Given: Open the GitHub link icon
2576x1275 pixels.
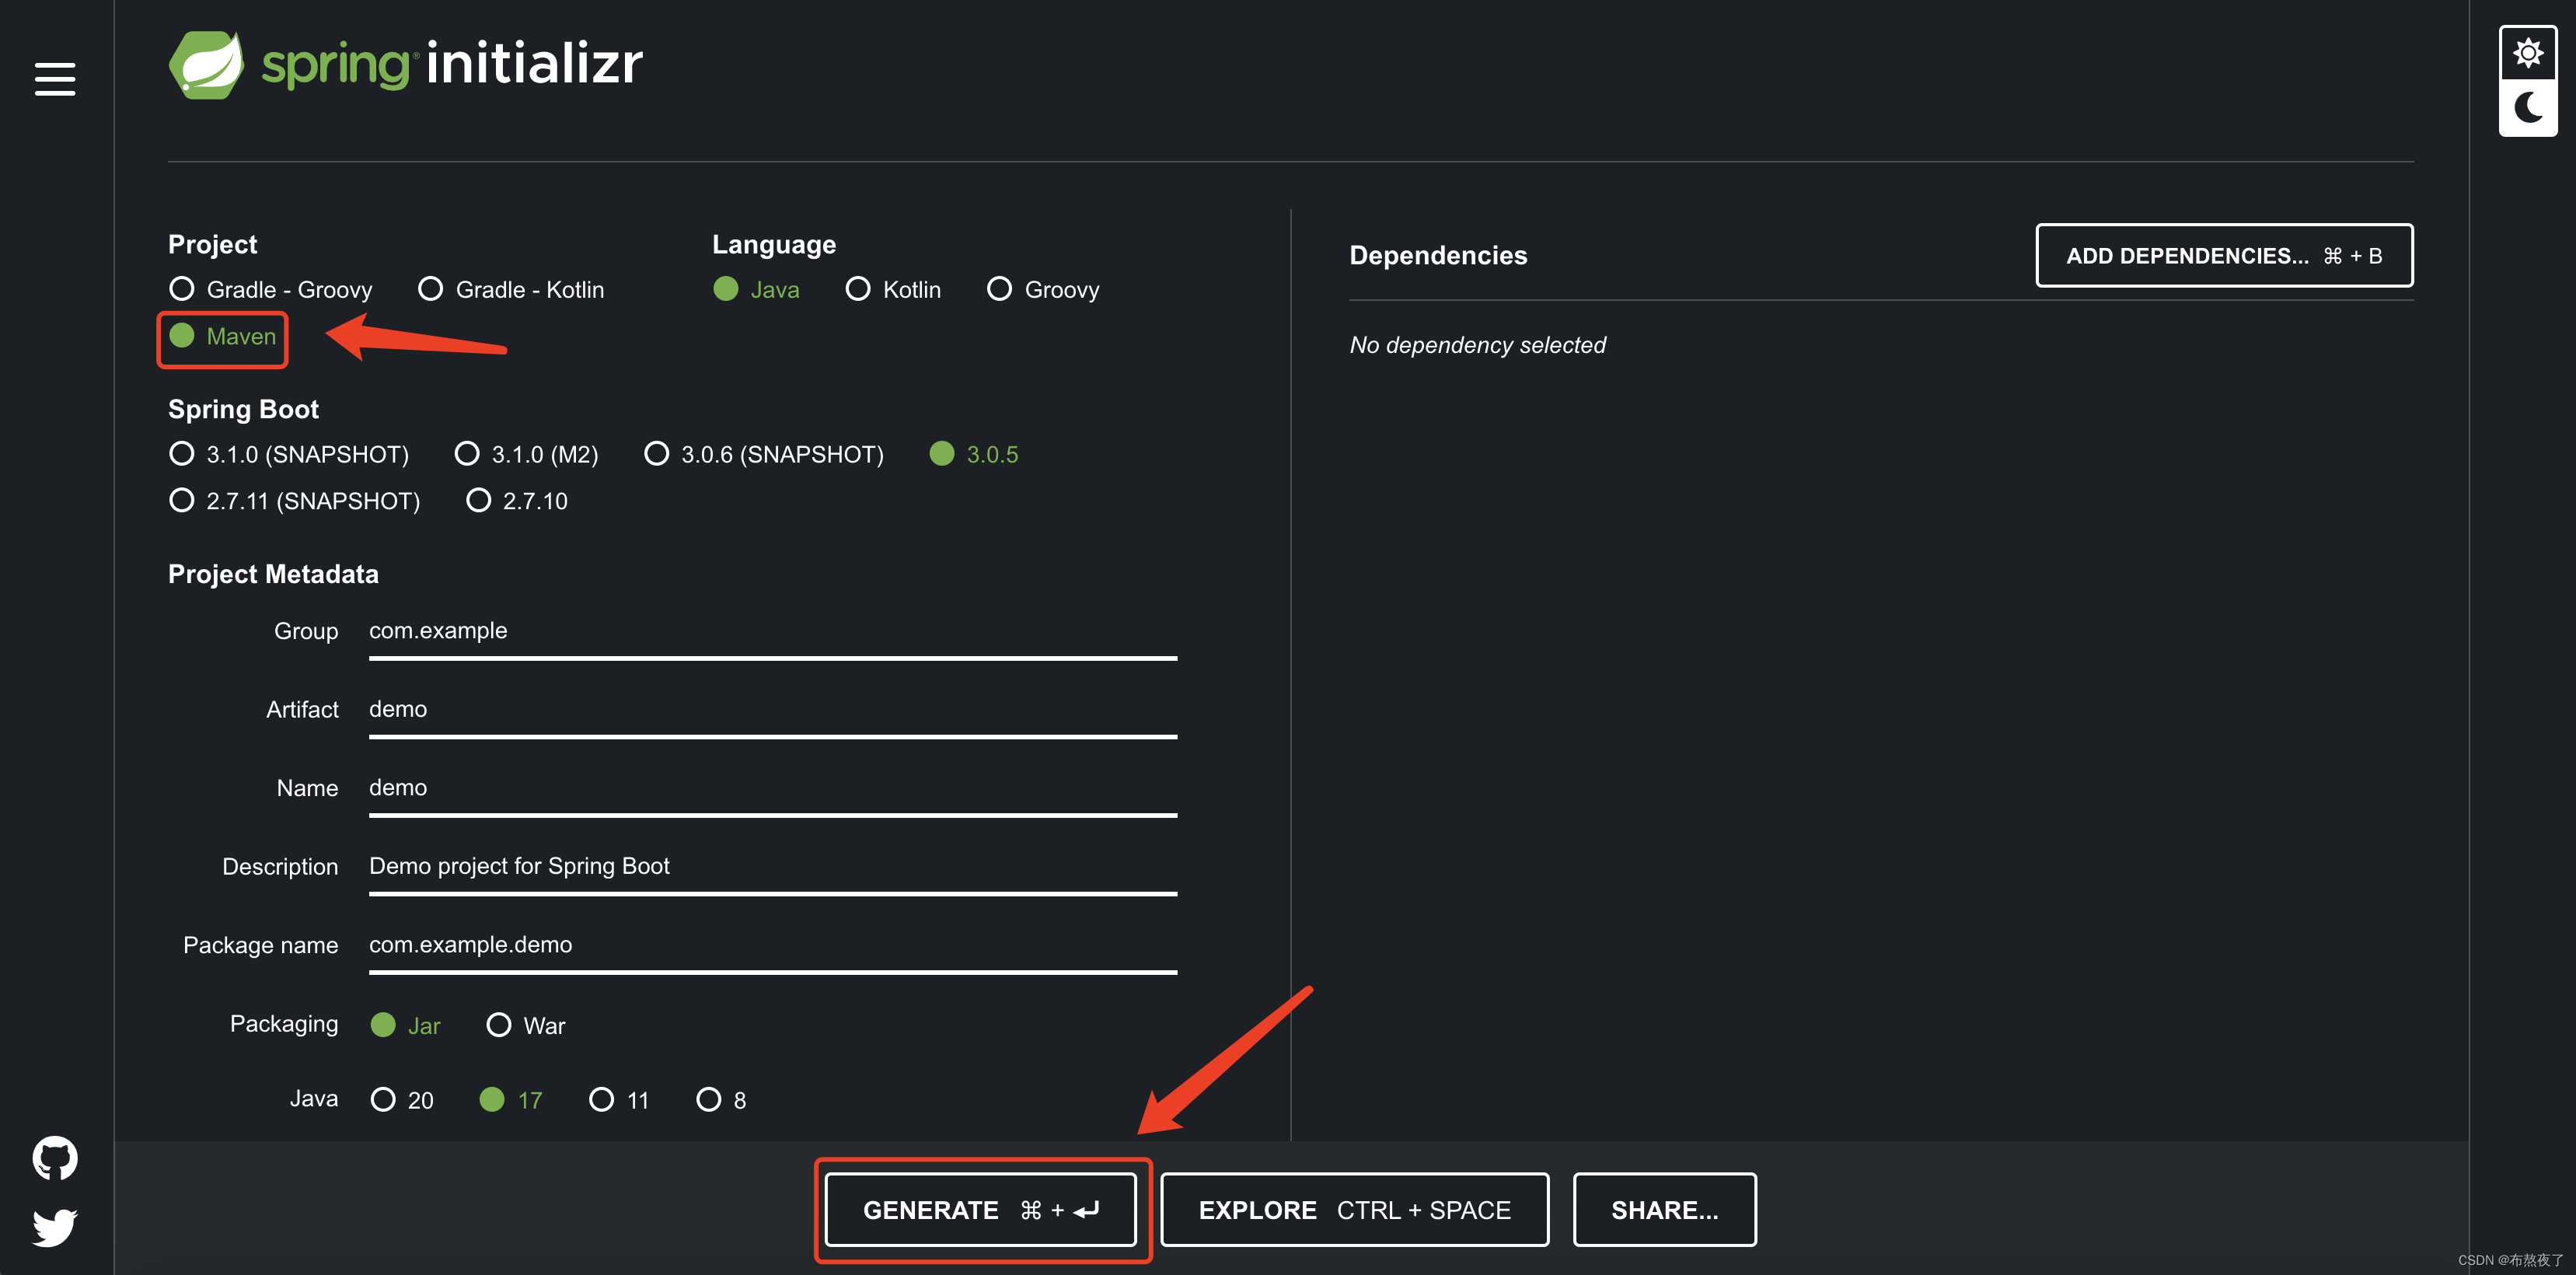Looking at the screenshot, I should [55, 1158].
